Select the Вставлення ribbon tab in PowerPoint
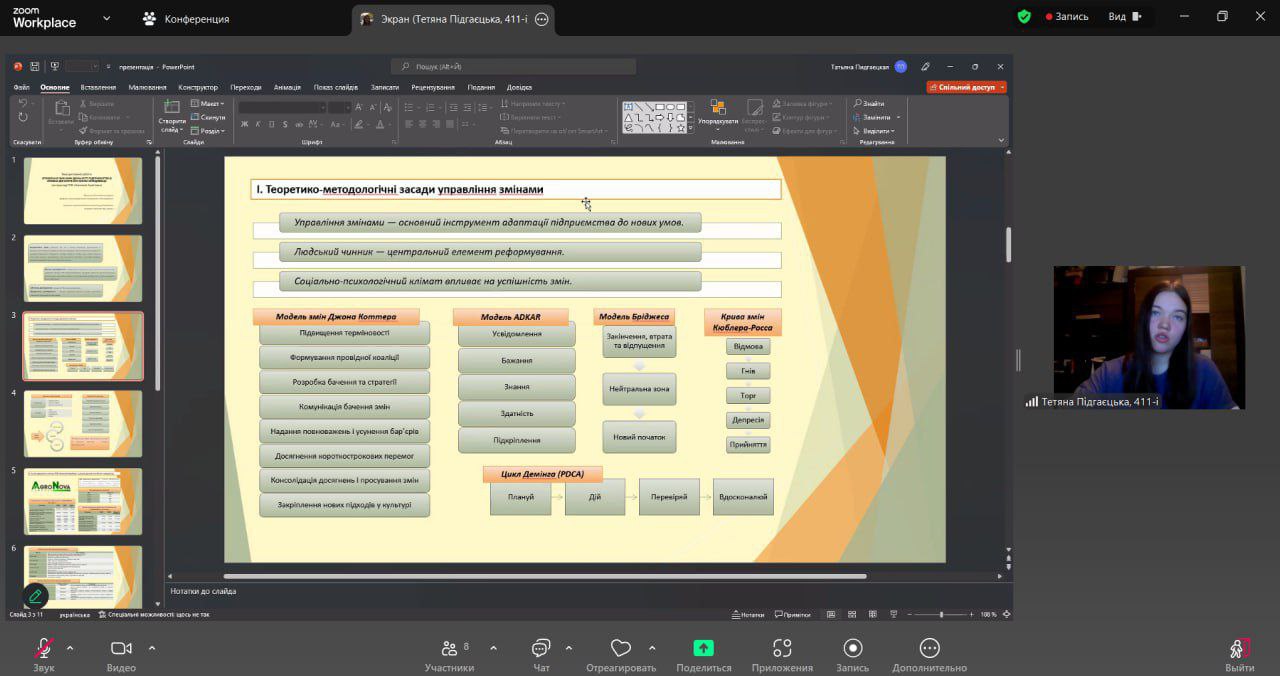The image size is (1280, 676). click(98, 87)
